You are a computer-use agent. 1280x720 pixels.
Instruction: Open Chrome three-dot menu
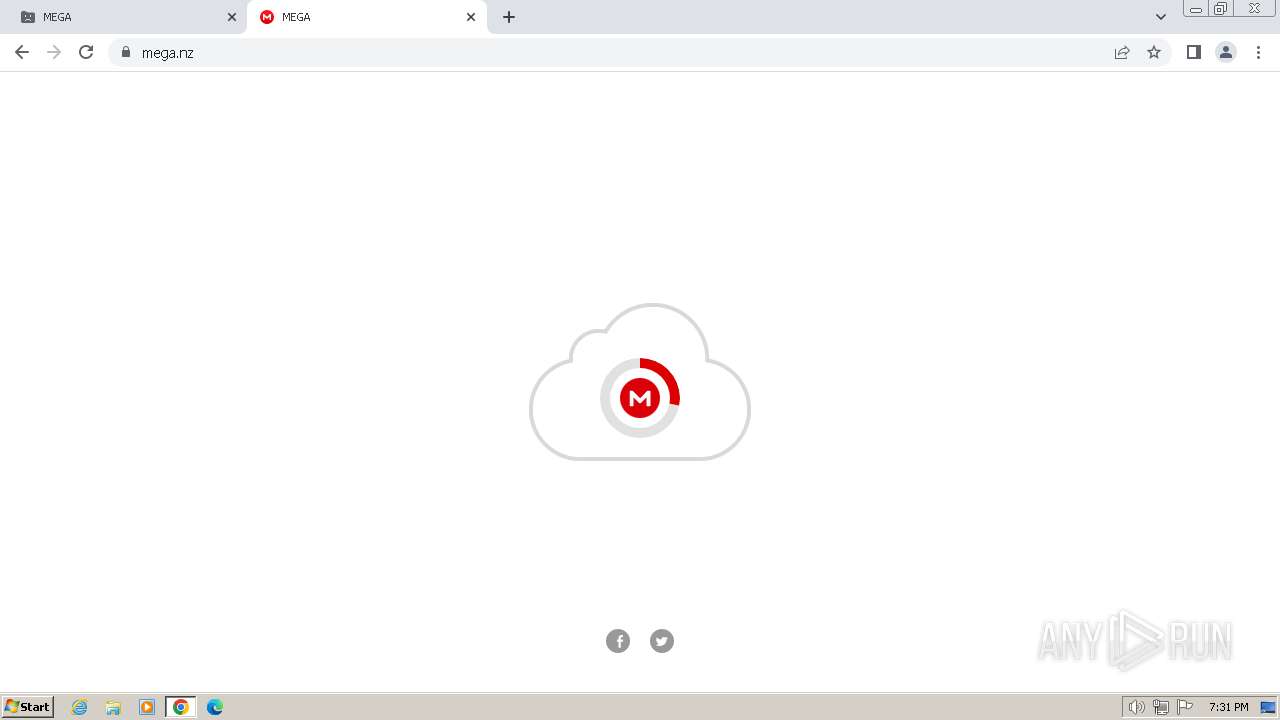point(1259,52)
